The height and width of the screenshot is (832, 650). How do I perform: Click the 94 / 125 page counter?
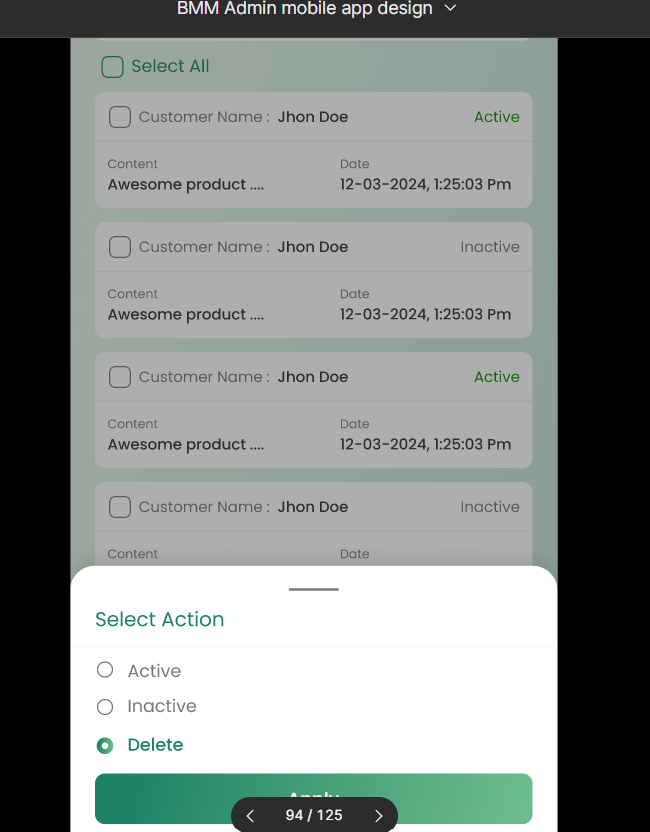[x=314, y=815]
